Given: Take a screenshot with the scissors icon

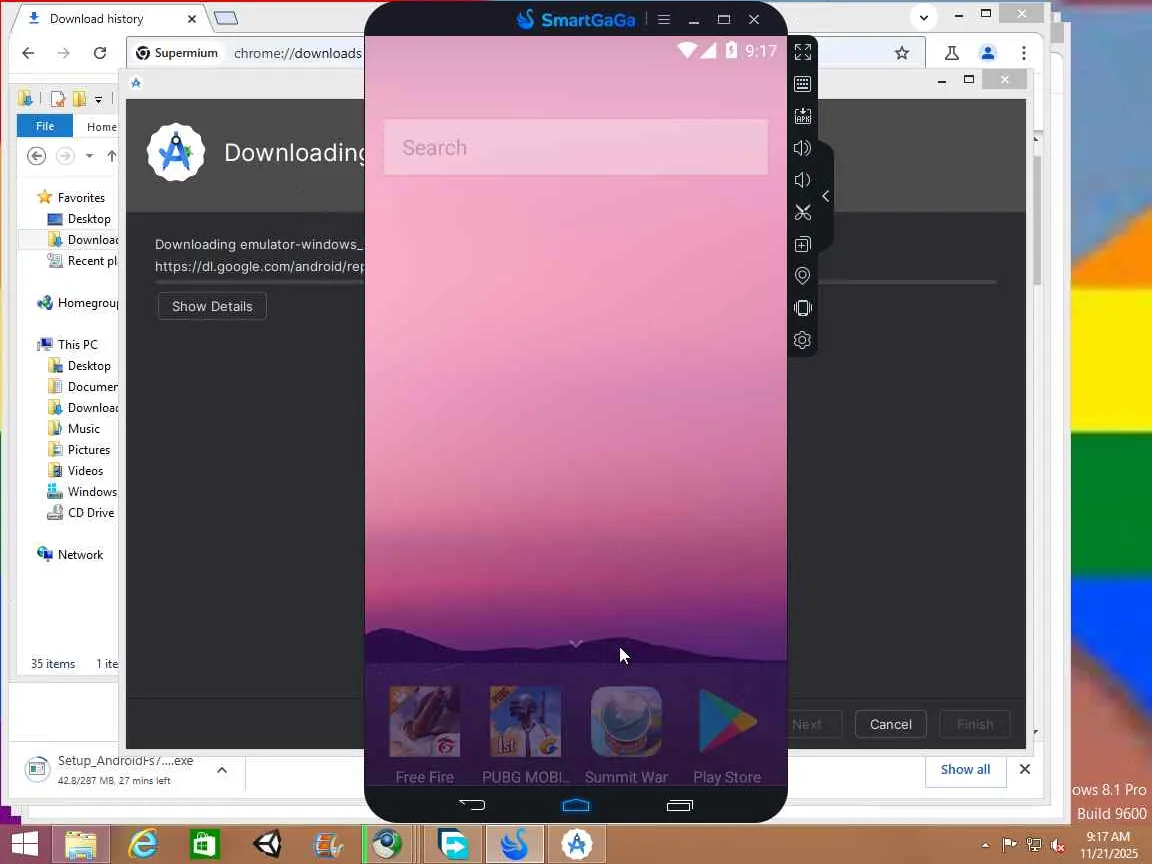Looking at the screenshot, I should tap(802, 212).
